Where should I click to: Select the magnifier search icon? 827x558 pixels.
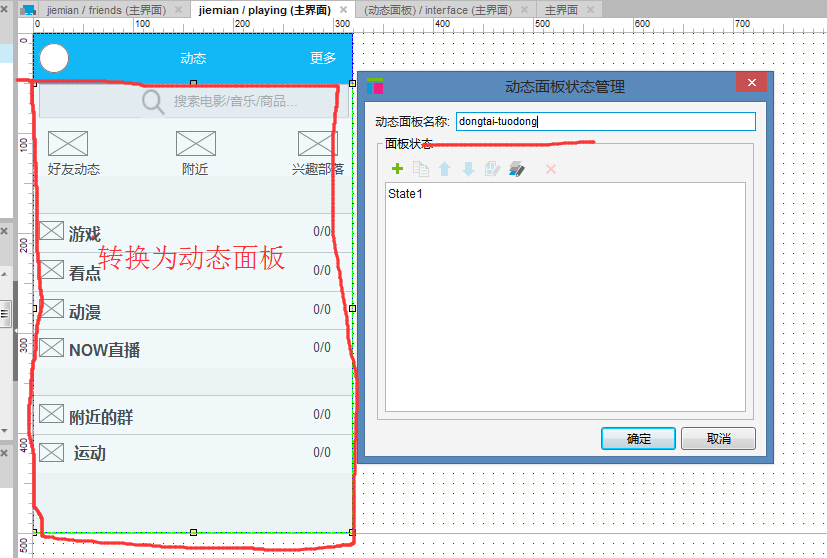point(153,102)
